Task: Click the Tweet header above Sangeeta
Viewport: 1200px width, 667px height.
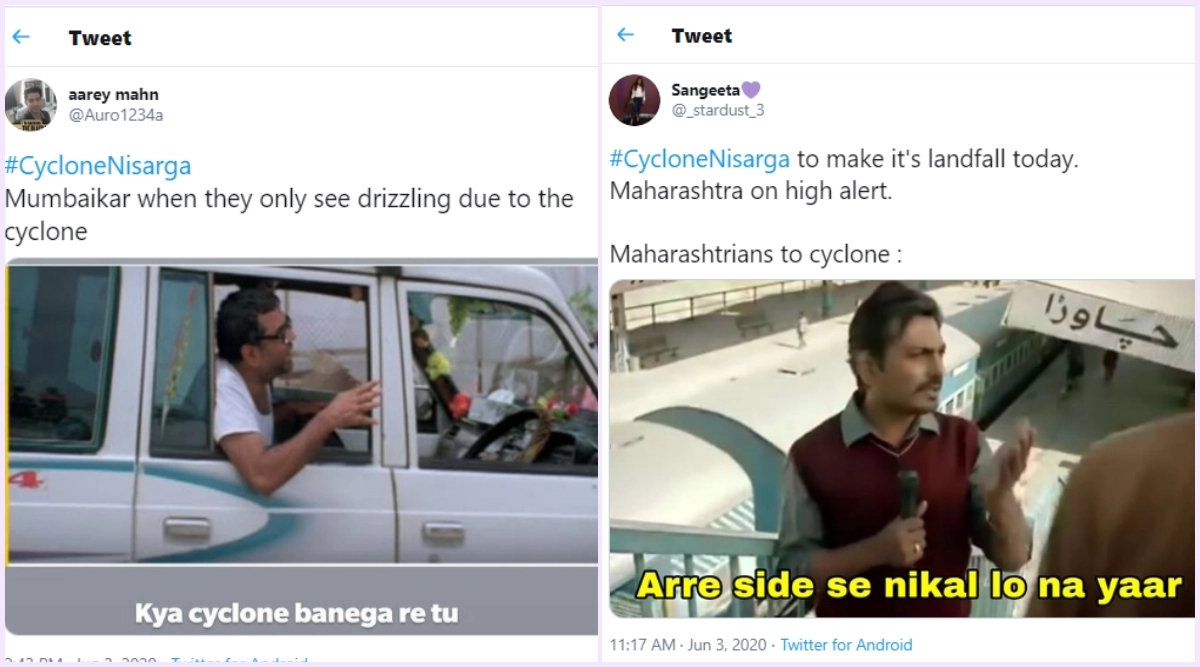Action: point(702,36)
